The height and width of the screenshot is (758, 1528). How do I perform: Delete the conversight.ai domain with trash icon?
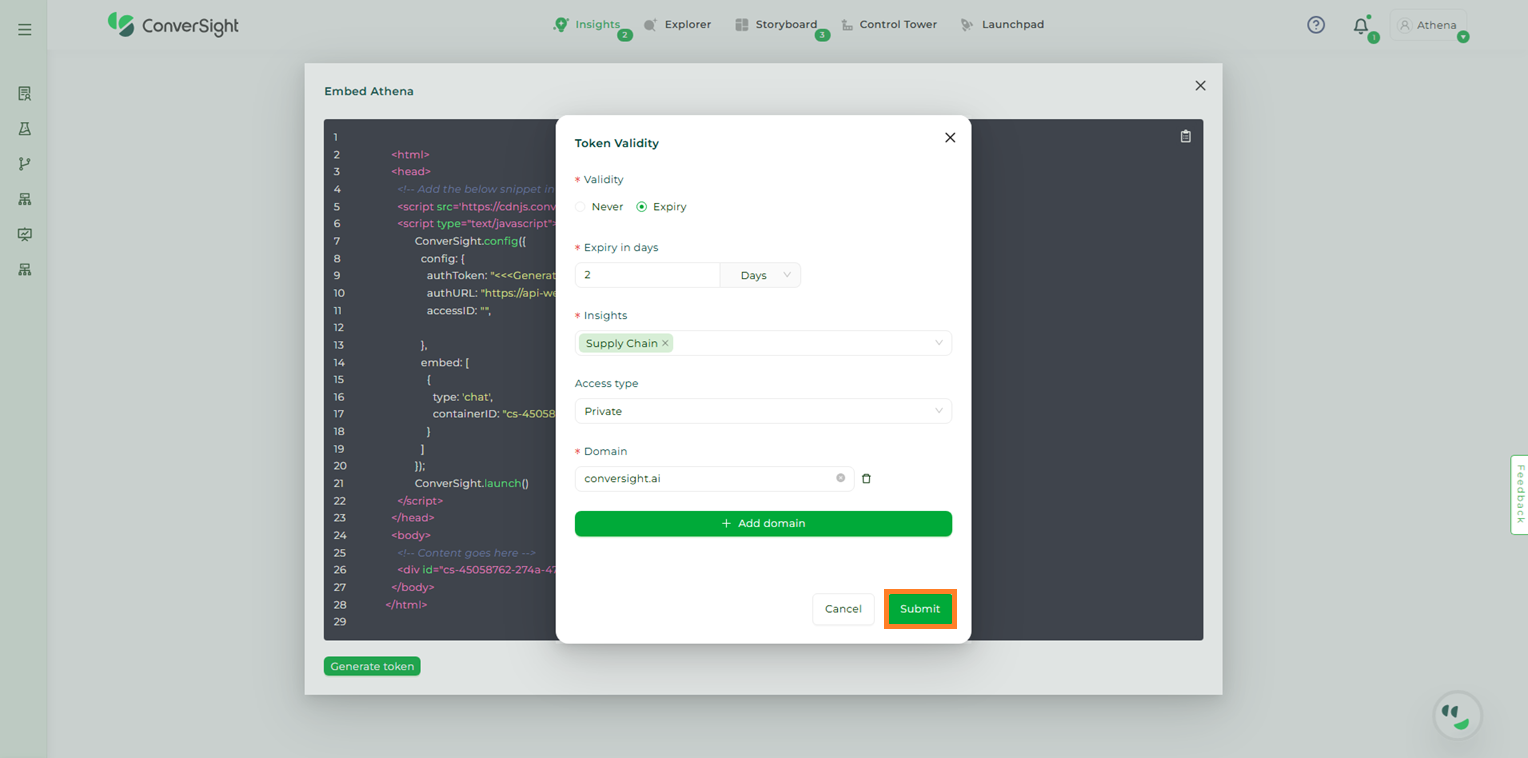coord(866,479)
